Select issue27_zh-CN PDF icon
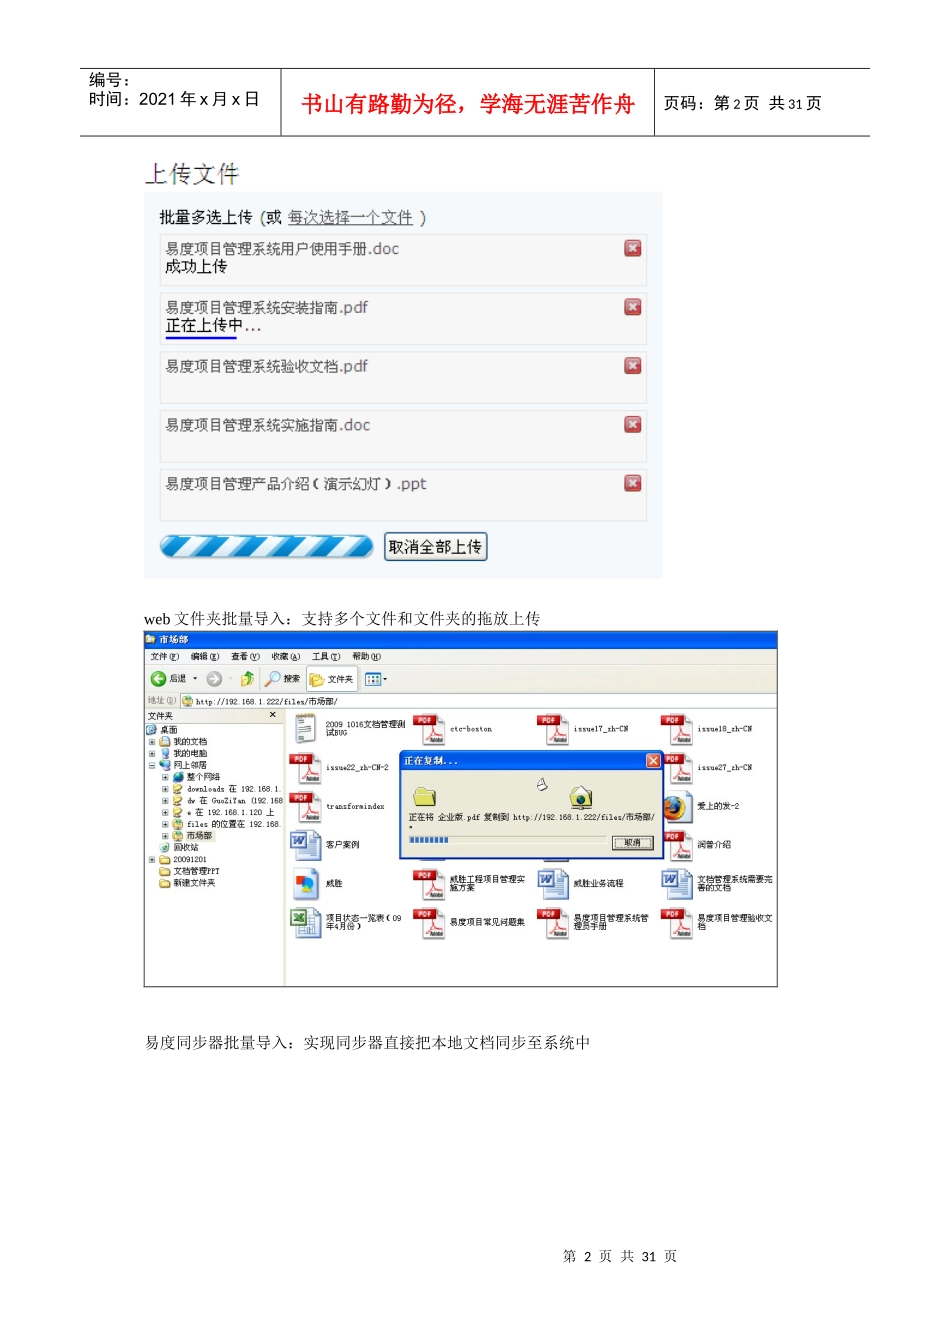950x1344 pixels. pos(679,768)
